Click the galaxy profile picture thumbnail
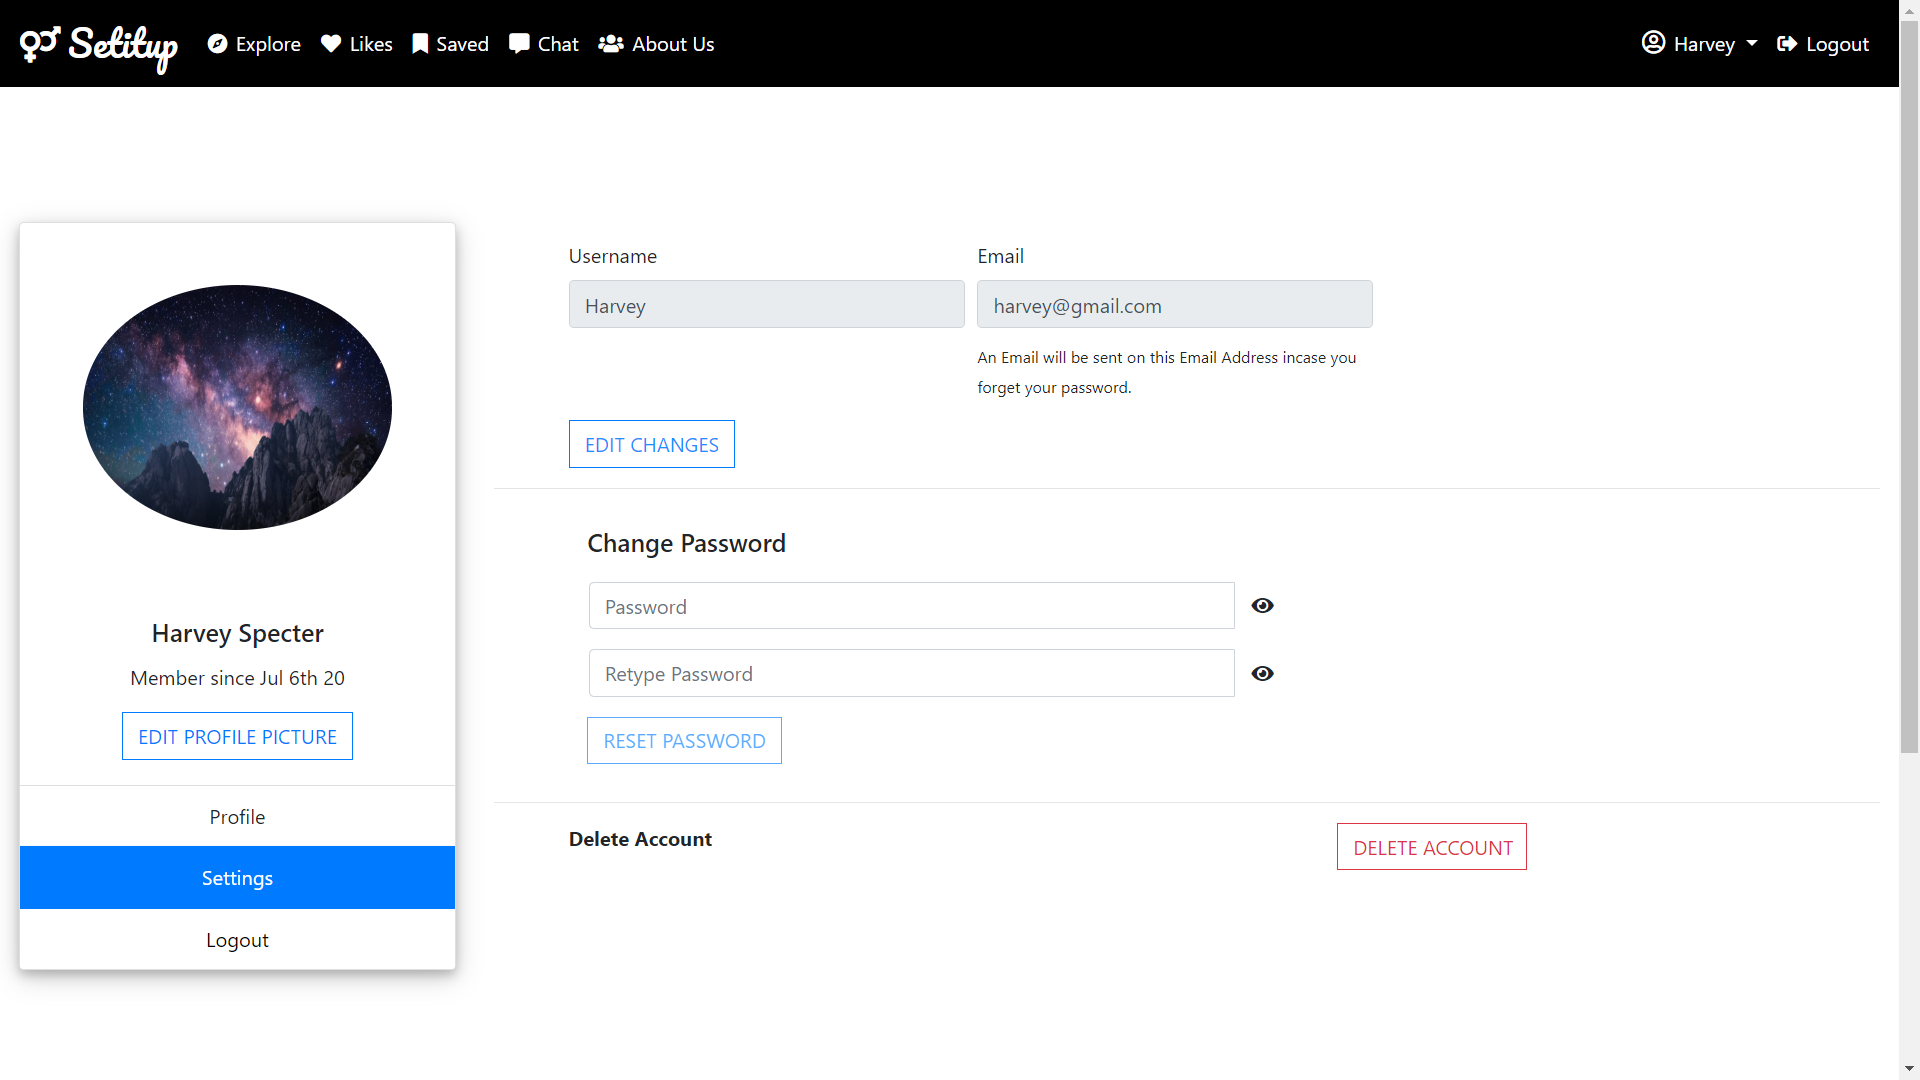This screenshot has height=1080, width=1920. tap(237, 408)
